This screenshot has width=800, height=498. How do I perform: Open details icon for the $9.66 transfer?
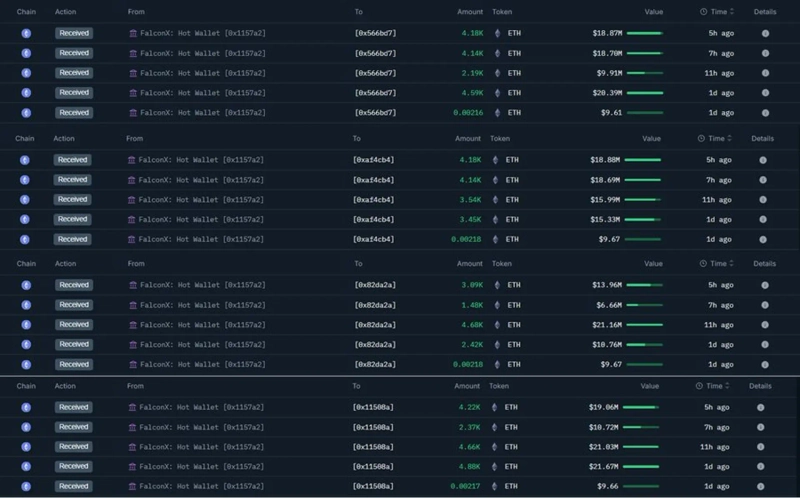(x=761, y=486)
